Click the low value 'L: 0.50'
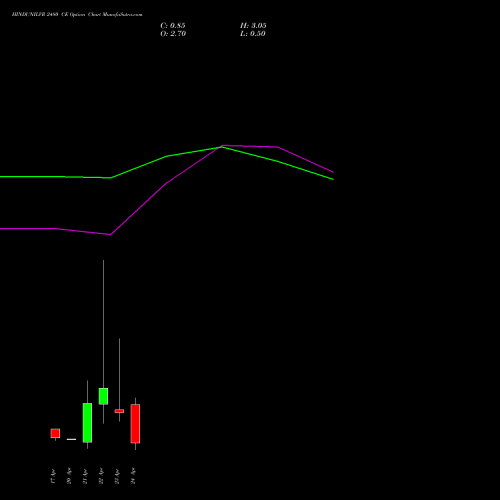The width and height of the screenshot is (500, 500). 253,34
